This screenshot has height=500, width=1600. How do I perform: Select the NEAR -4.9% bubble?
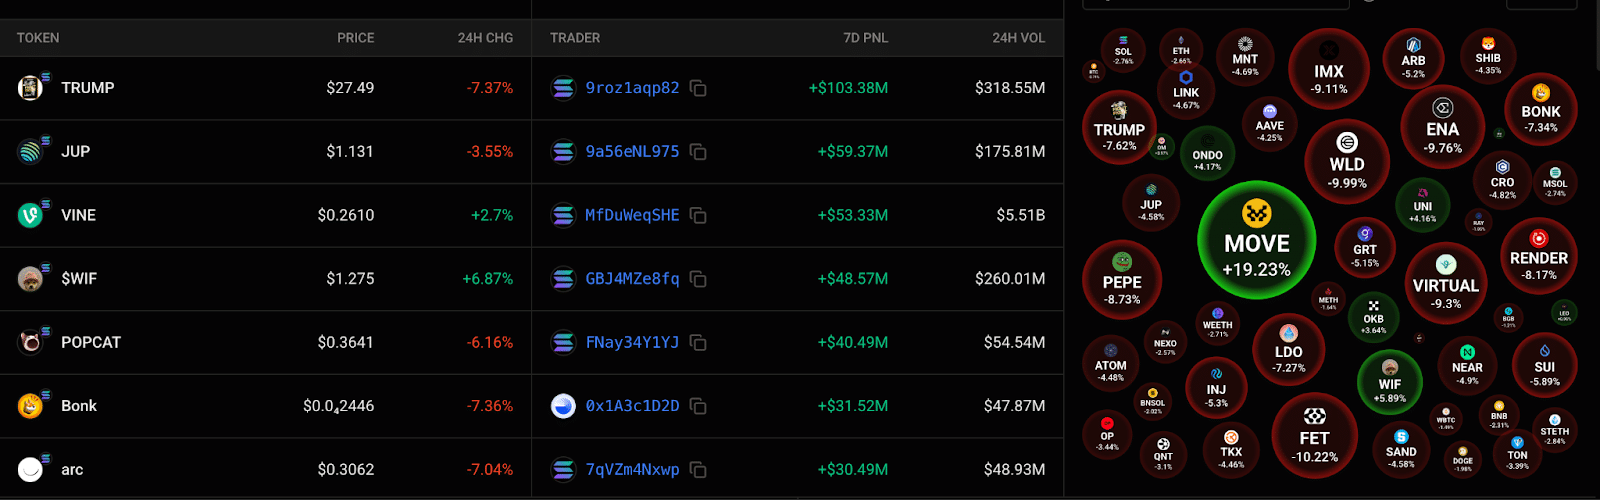point(1467,364)
